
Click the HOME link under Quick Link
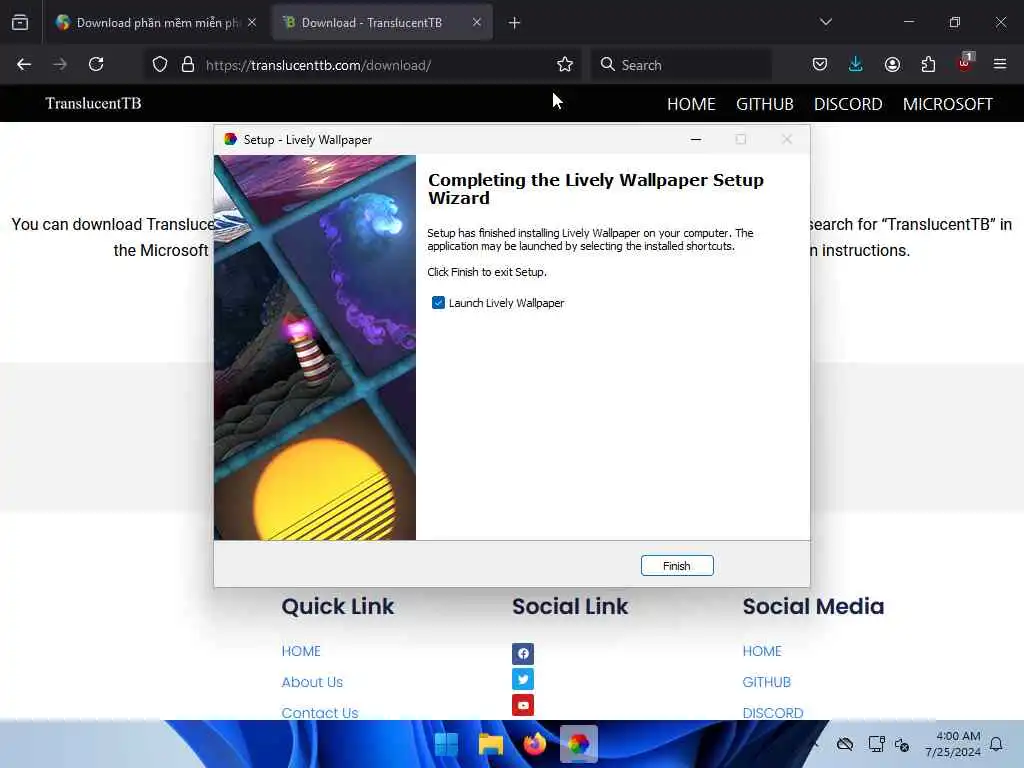point(301,651)
